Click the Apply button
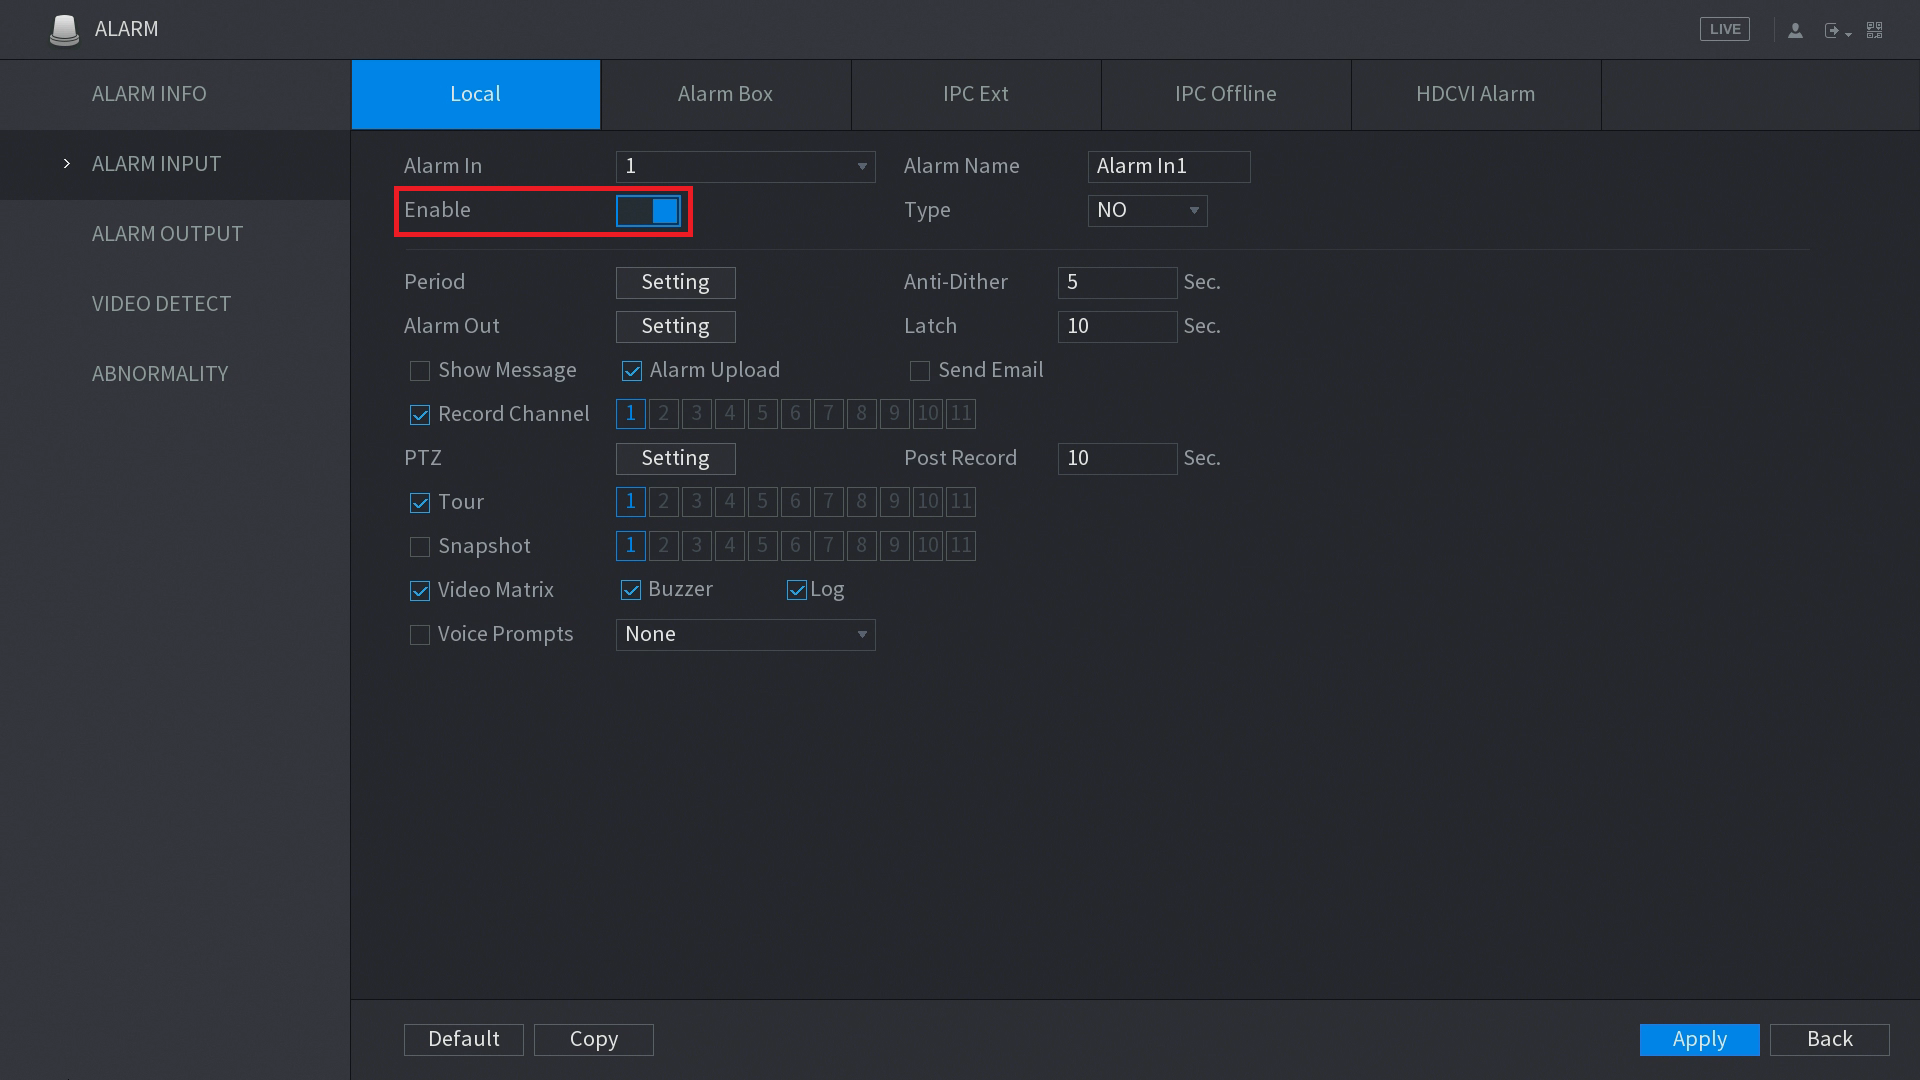Viewport: 1920px width, 1080px height. (x=1699, y=1039)
